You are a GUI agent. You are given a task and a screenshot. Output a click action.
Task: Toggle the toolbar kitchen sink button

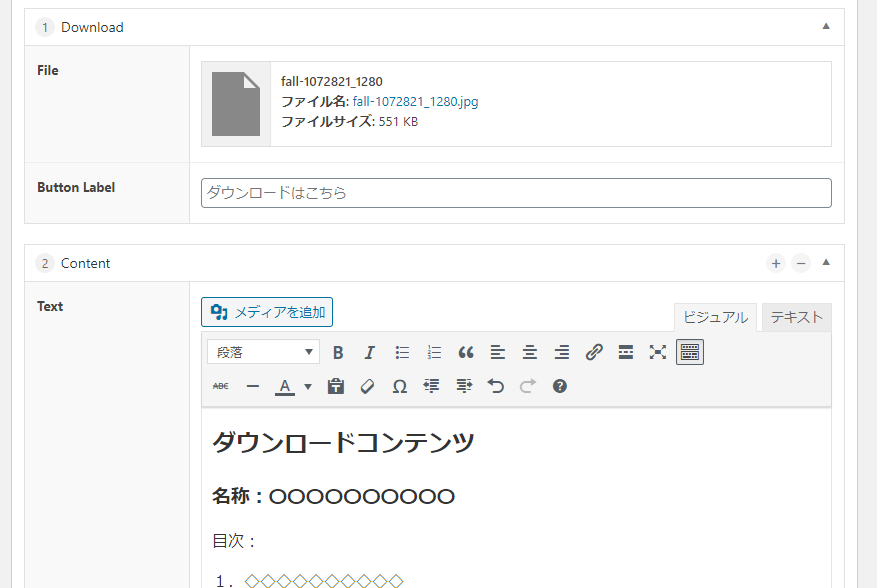tap(690, 352)
